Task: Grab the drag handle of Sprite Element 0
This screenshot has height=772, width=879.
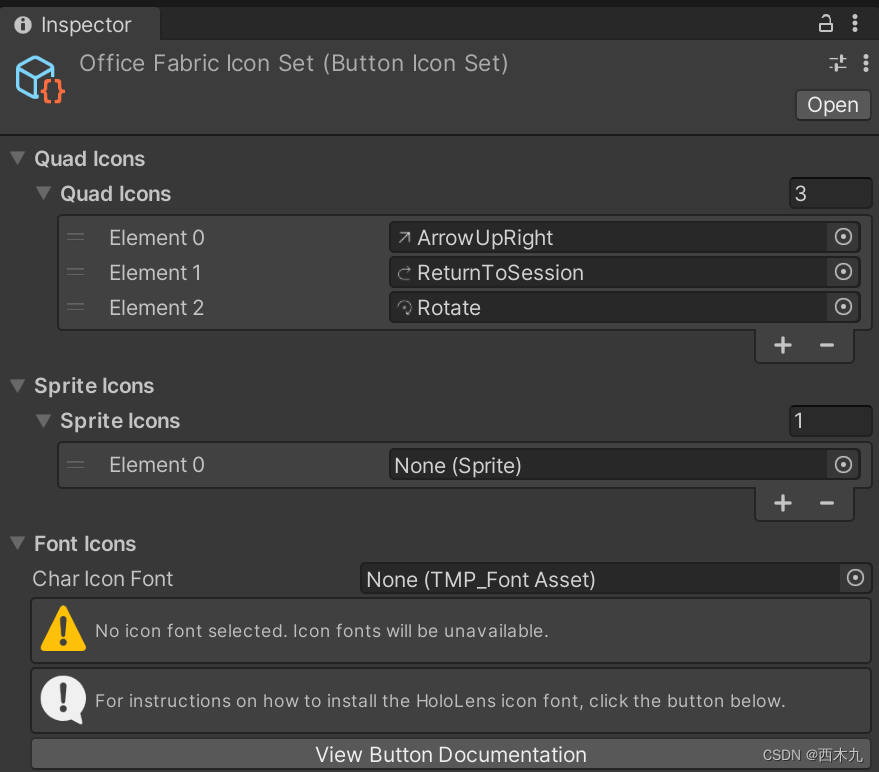Action: (75, 464)
